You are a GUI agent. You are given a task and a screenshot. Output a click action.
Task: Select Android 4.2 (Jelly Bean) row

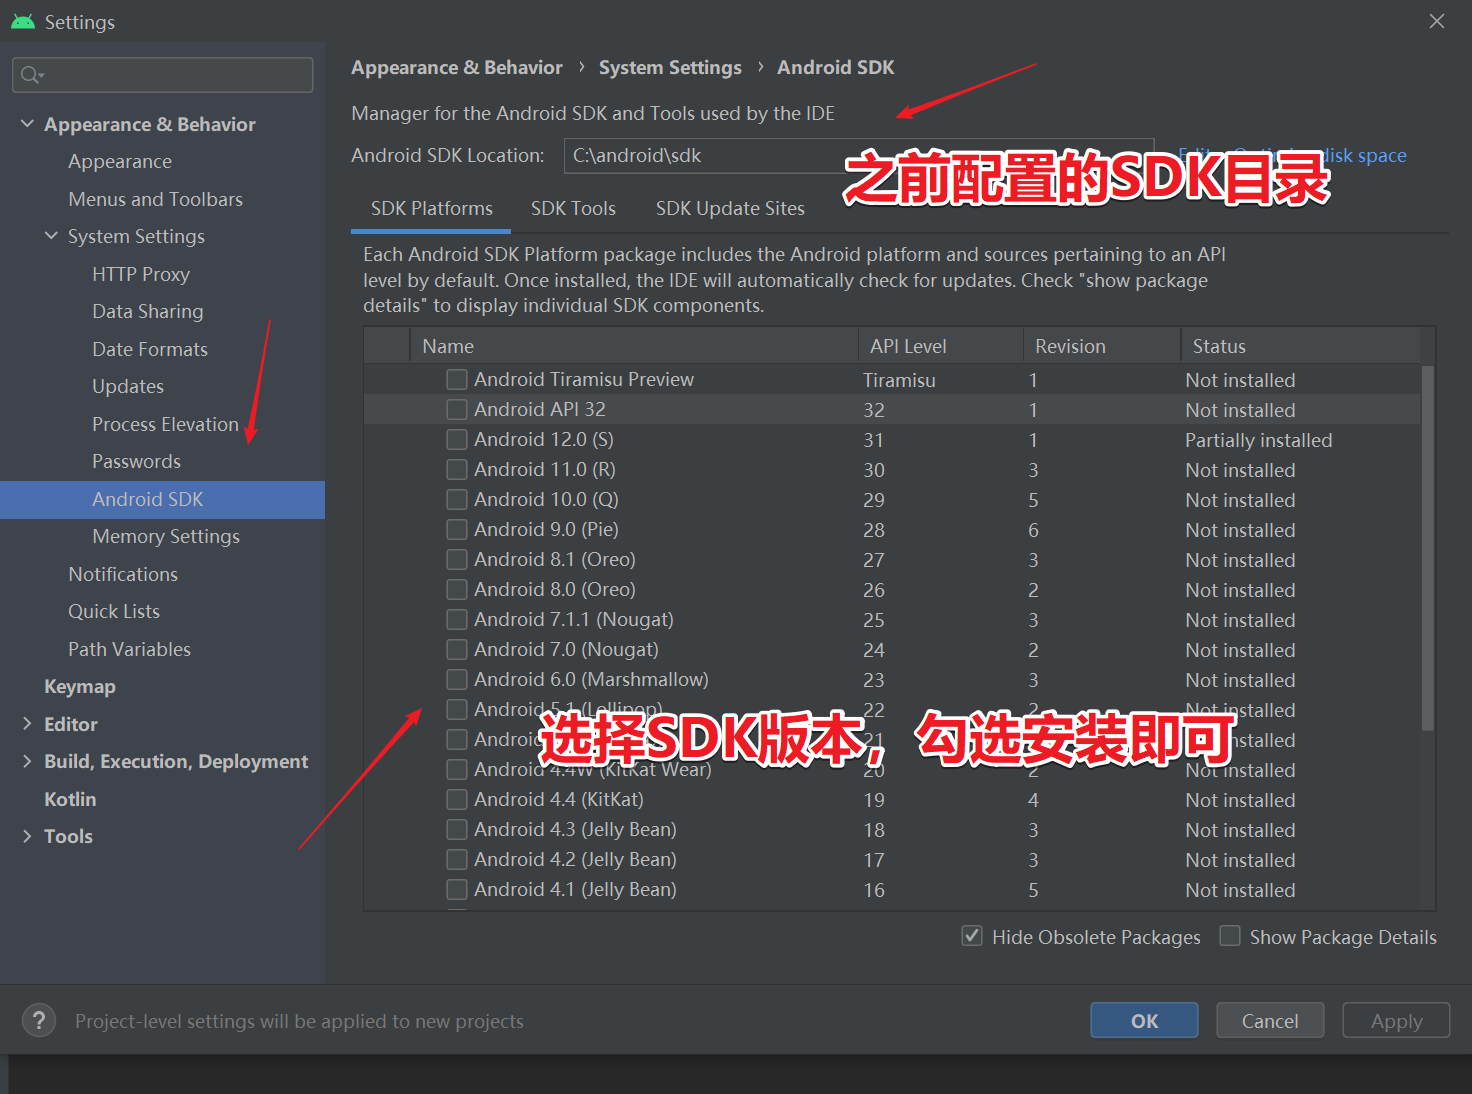[892, 859]
